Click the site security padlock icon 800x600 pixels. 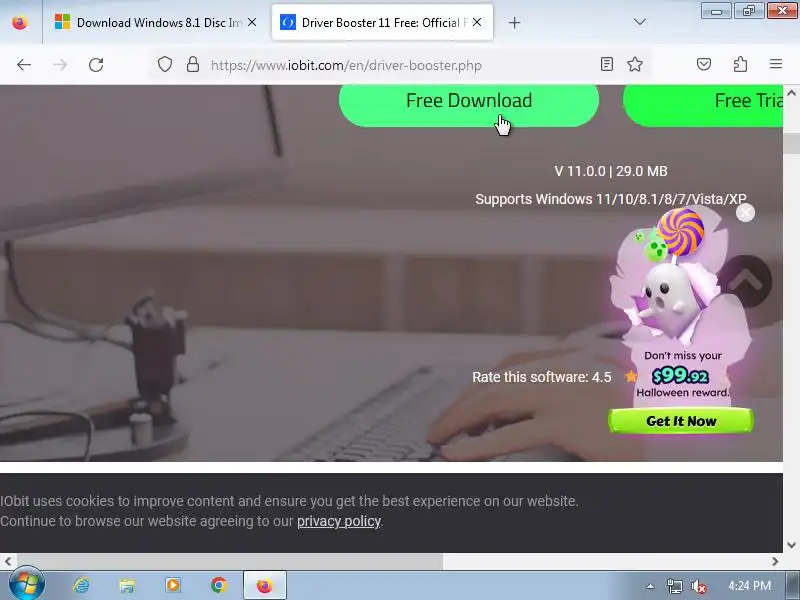[193, 65]
